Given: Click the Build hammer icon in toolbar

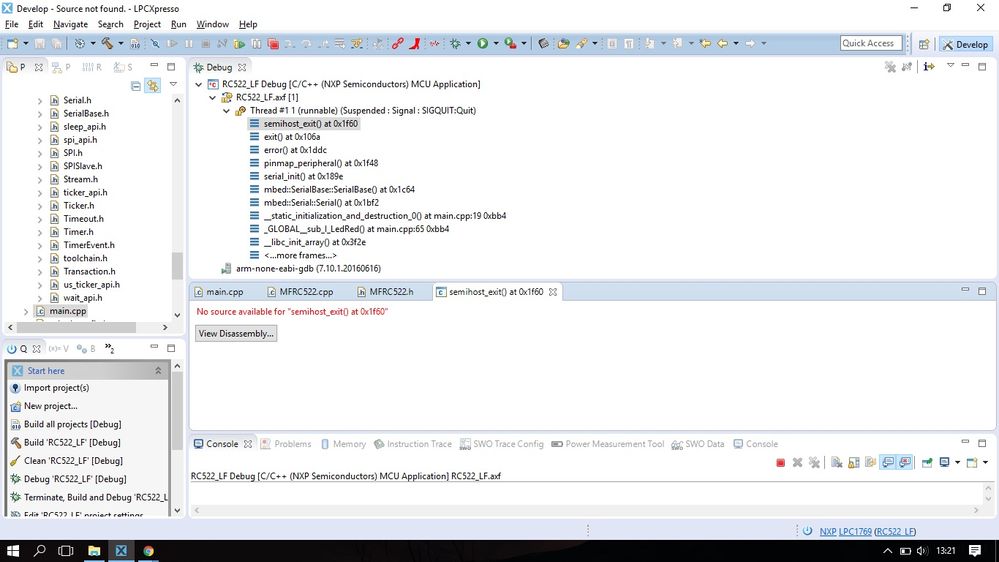Looking at the screenshot, I should point(107,43).
